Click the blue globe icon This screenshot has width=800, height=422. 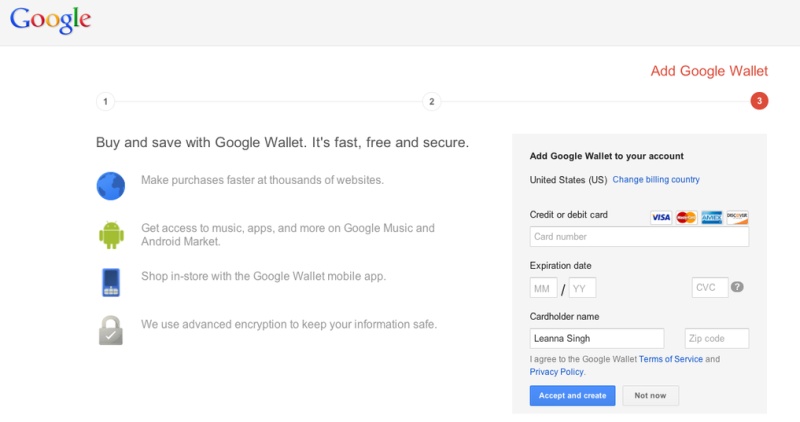tap(111, 186)
